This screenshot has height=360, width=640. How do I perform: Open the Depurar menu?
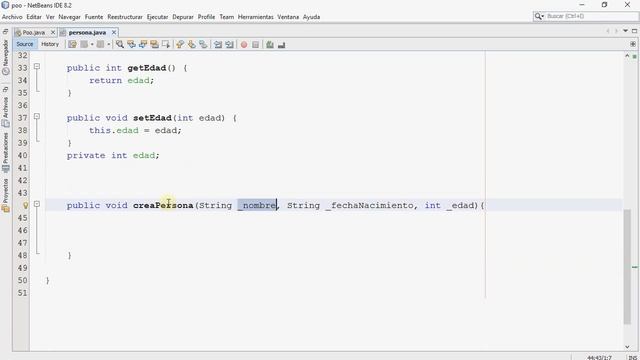tap(183, 17)
